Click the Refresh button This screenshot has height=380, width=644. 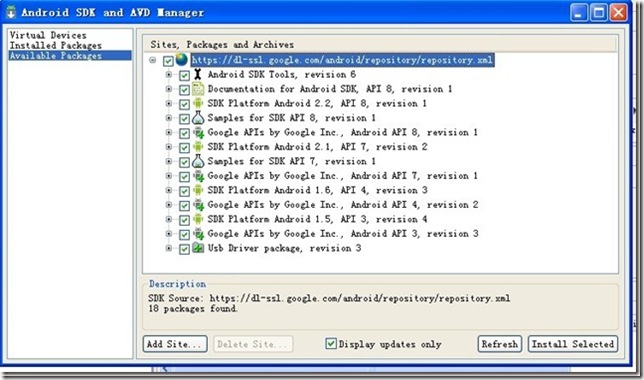pyautogui.click(x=499, y=344)
